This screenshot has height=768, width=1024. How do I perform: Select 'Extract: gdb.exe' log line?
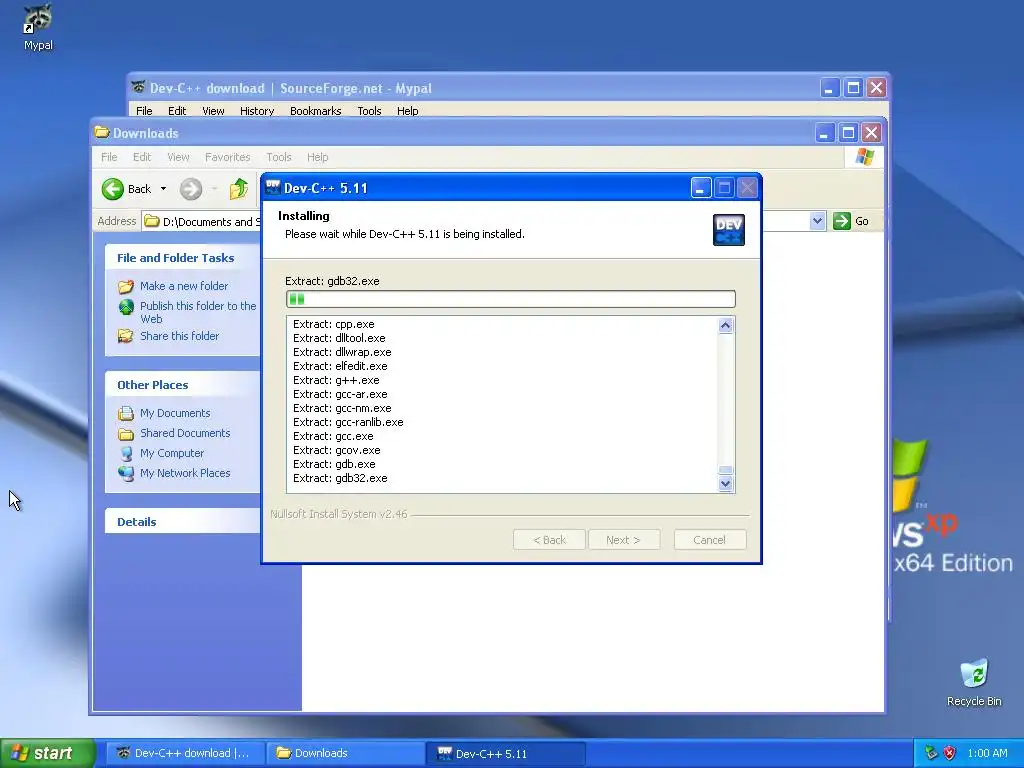[x=334, y=464]
